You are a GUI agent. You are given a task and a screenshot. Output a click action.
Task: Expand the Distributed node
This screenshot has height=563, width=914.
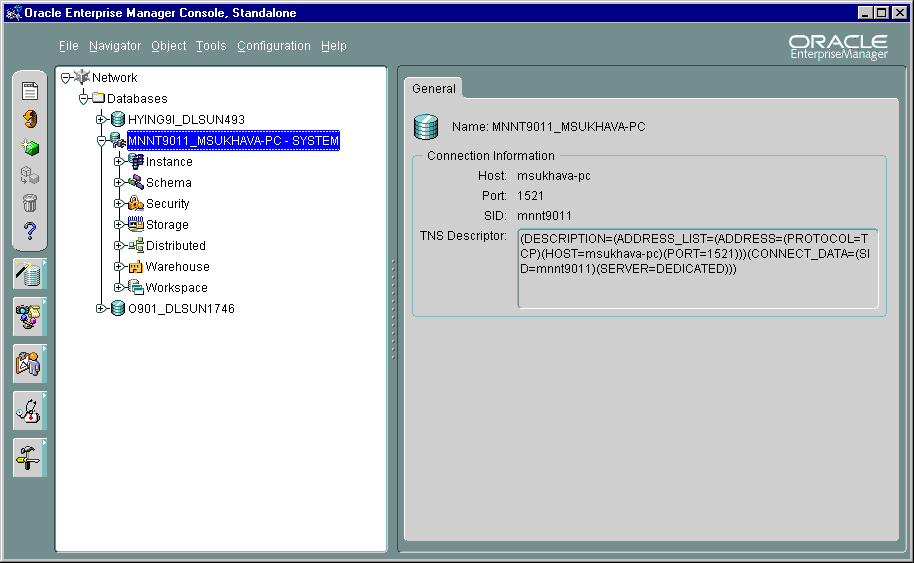[118, 245]
